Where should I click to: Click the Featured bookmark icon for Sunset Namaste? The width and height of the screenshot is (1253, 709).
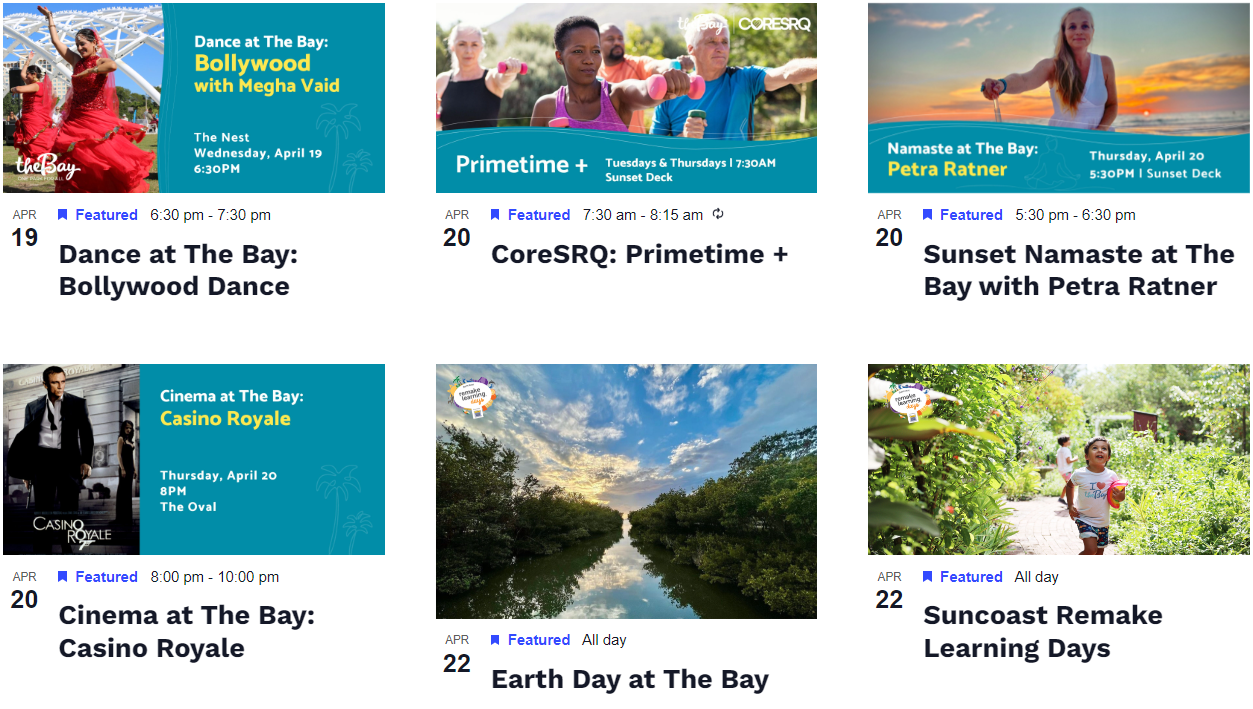[x=927, y=215]
